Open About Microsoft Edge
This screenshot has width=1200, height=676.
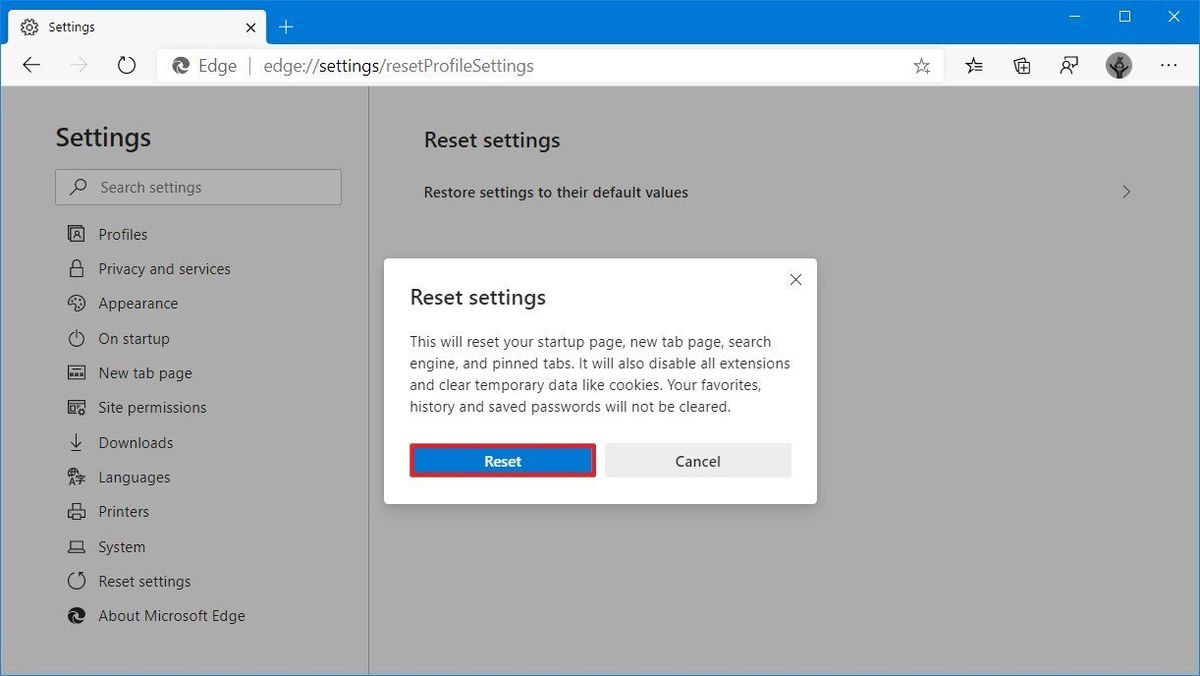[x=171, y=615]
